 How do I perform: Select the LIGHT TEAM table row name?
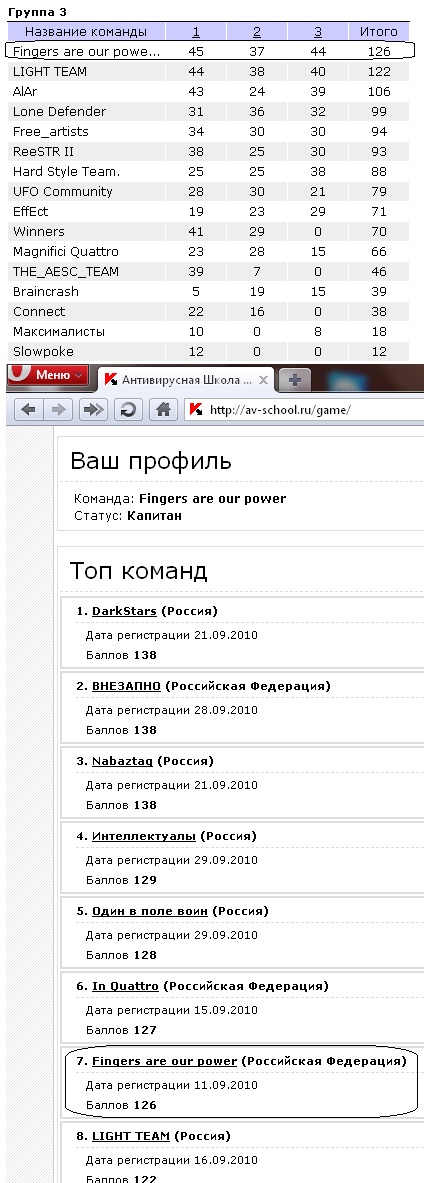[50, 72]
